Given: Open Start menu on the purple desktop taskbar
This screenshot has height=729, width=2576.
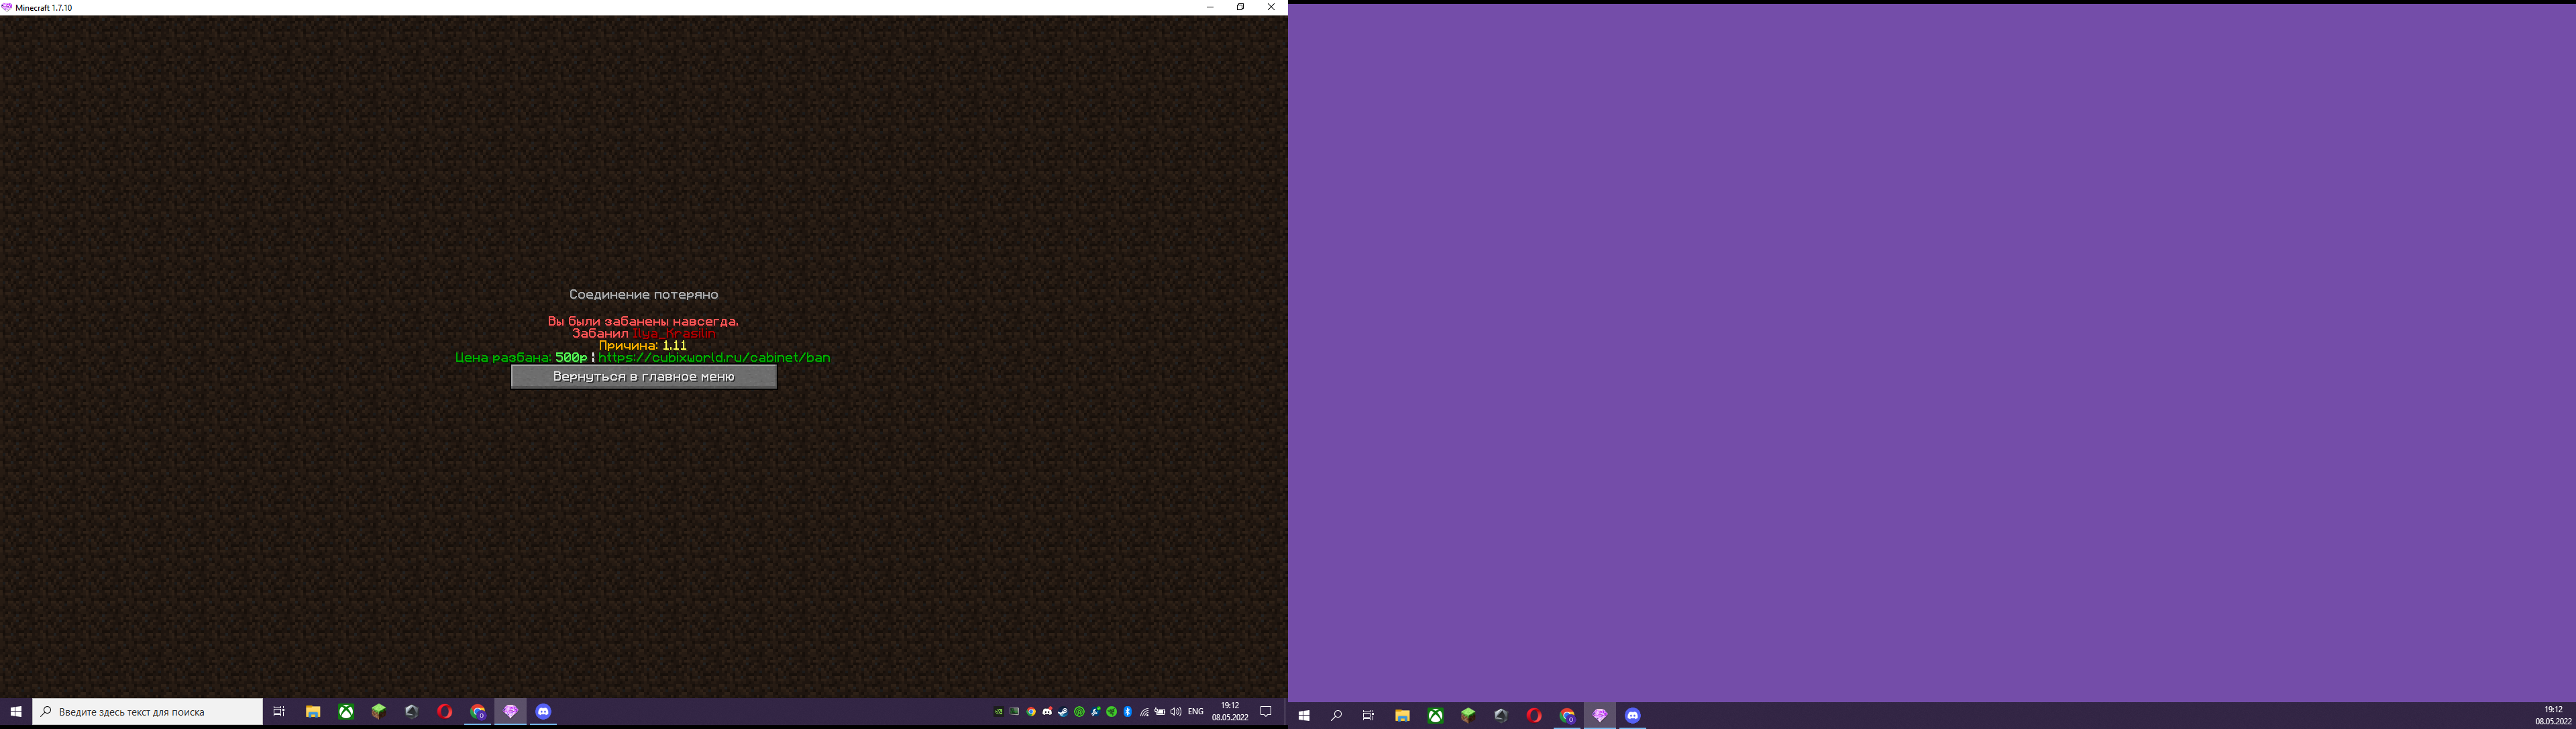Looking at the screenshot, I should pyautogui.click(x=1304, y=716).
